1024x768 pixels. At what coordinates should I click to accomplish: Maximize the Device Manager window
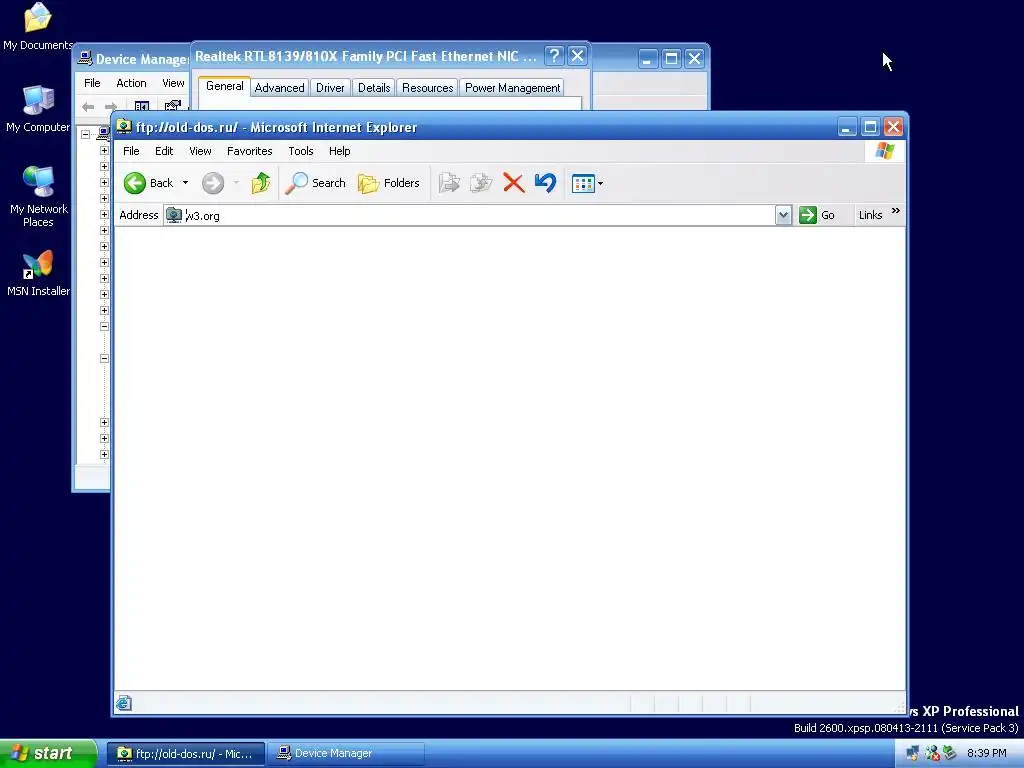click(671, 59)
